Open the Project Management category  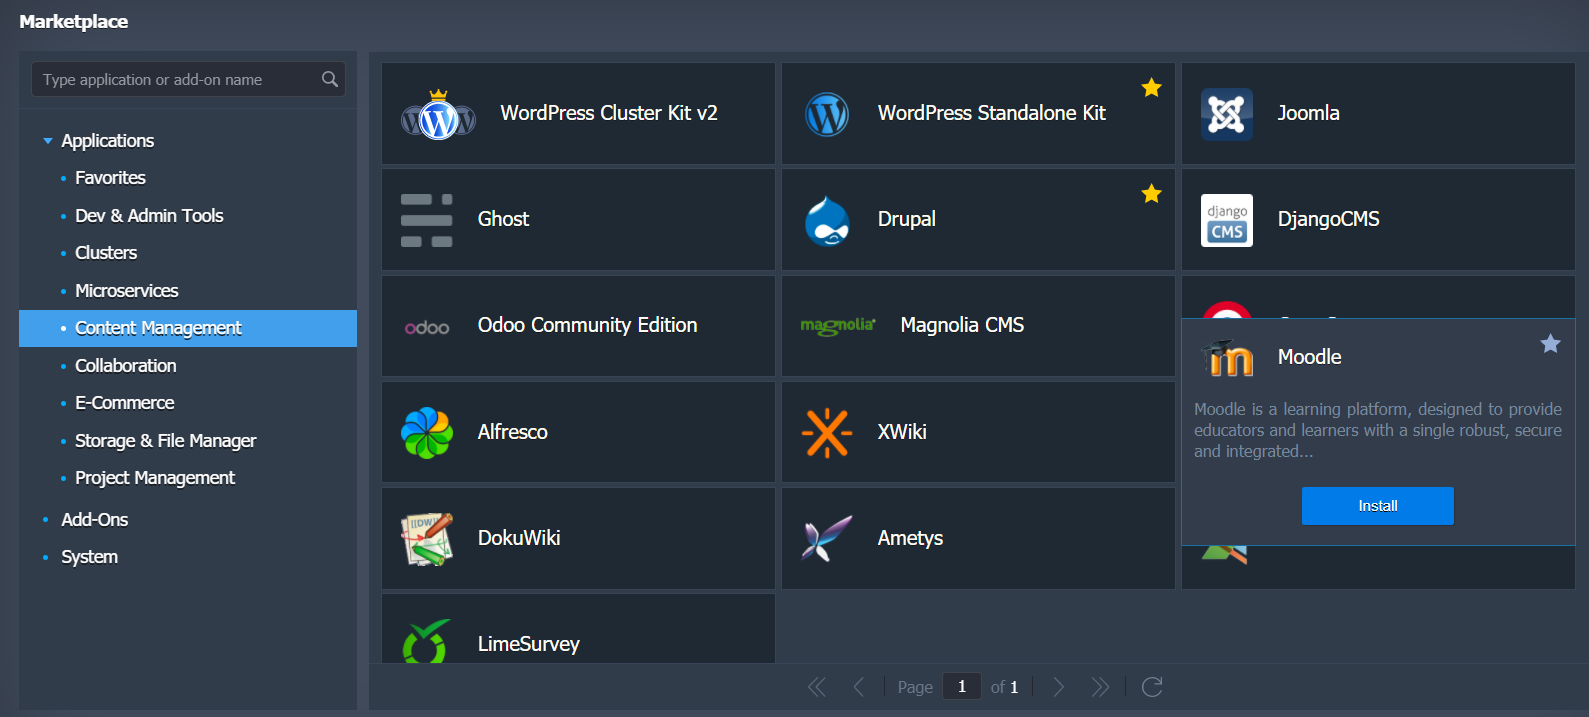click(x=155, y=478)
